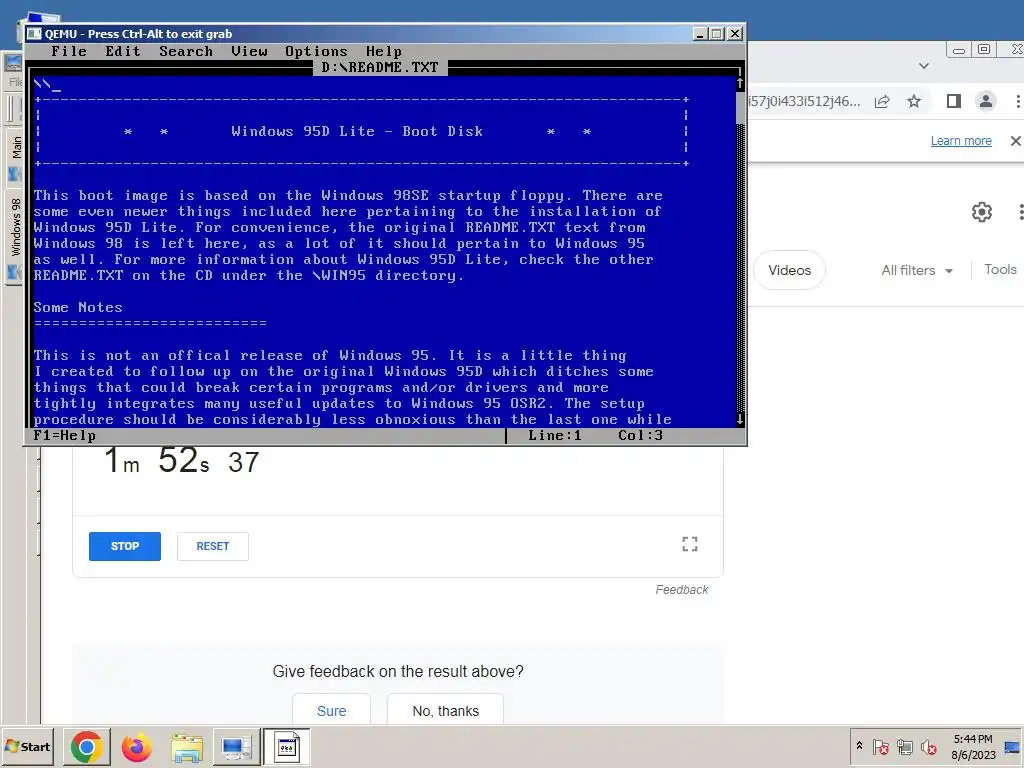This screenshot has height=768, width=1024.
Task: Open the Edit menu in the QEMU editor
Action: 123,51
